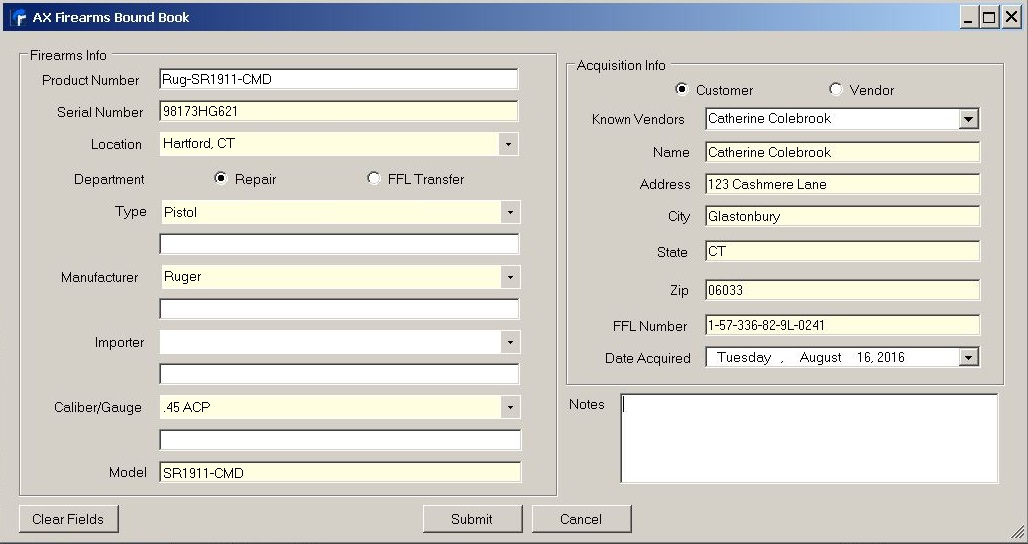Viewport: 1028px width, 544px height.
Task: Expand the Type dropdown showing Pistol
Action: [x=510, y=212]
